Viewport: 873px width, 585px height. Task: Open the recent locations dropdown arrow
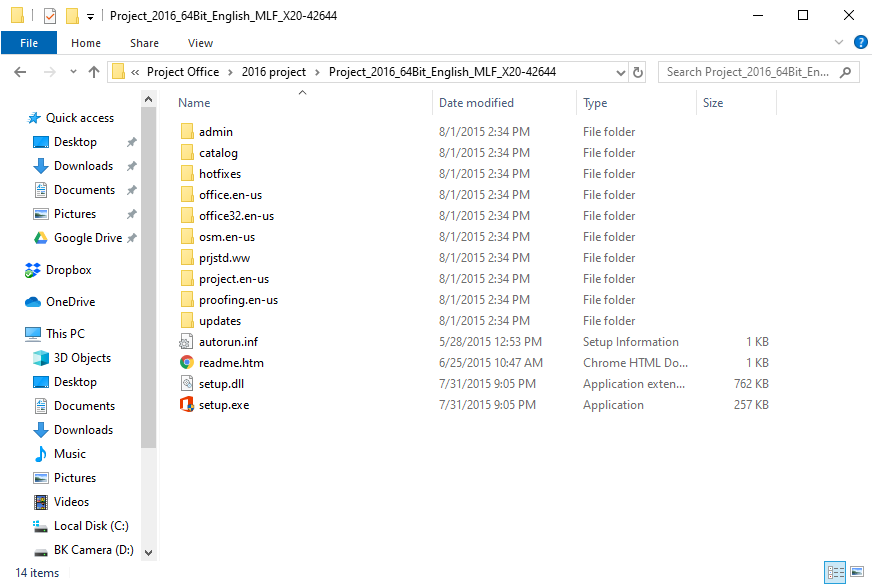73,72
